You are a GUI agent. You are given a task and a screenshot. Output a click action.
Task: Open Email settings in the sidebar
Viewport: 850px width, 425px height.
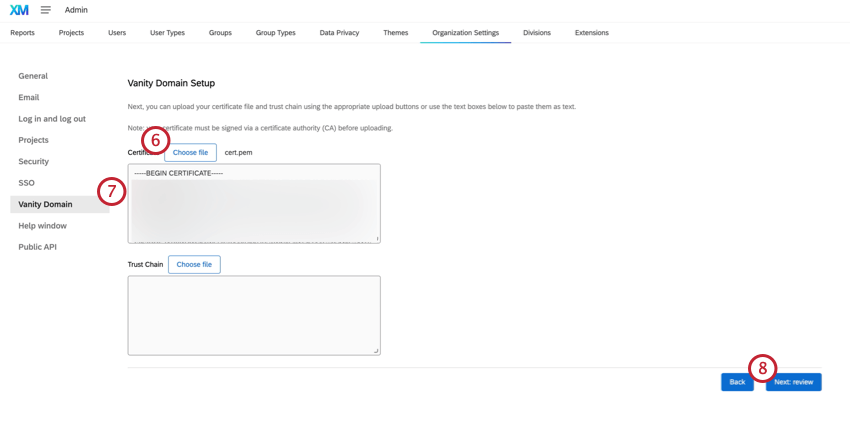tap(29, 97)
